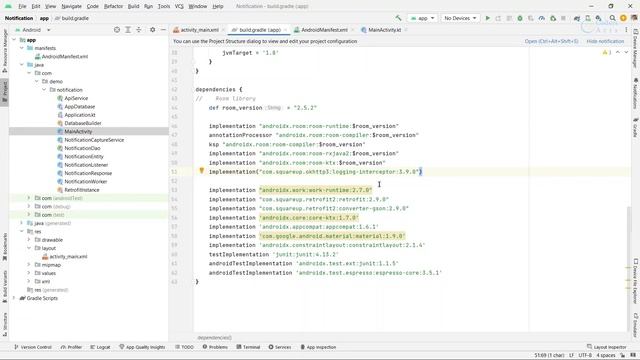This screenshot has height=360, width=640.
Task: Open editor tabs more options menu
Action: click(x=626, y=30)
